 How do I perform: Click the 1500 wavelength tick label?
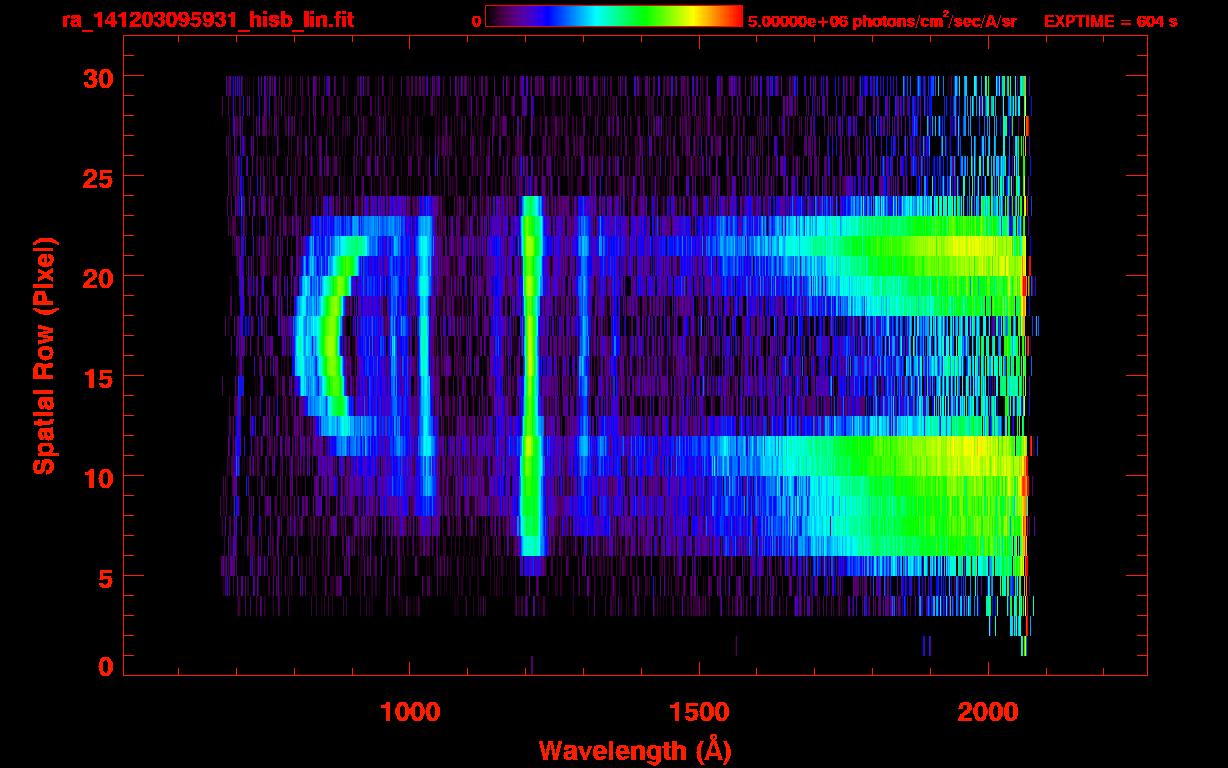tap(699, 712)
